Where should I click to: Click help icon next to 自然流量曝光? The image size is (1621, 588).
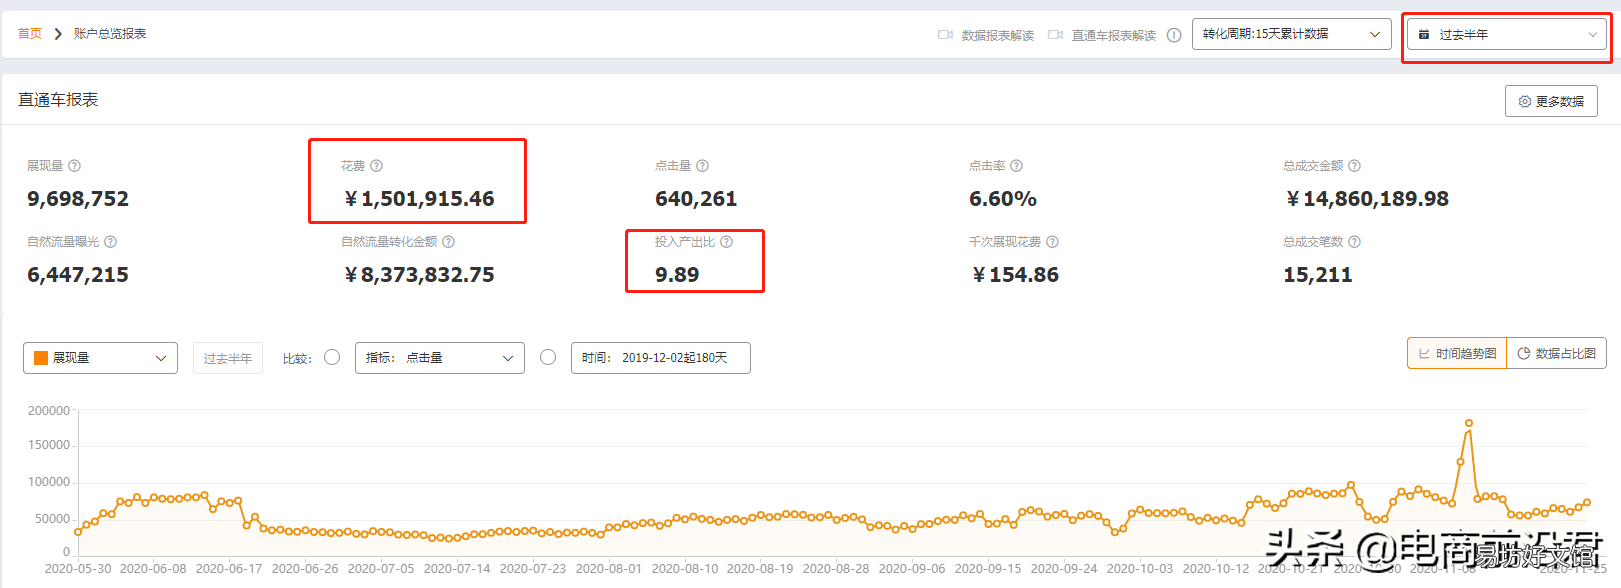click(x=110, y=242)
